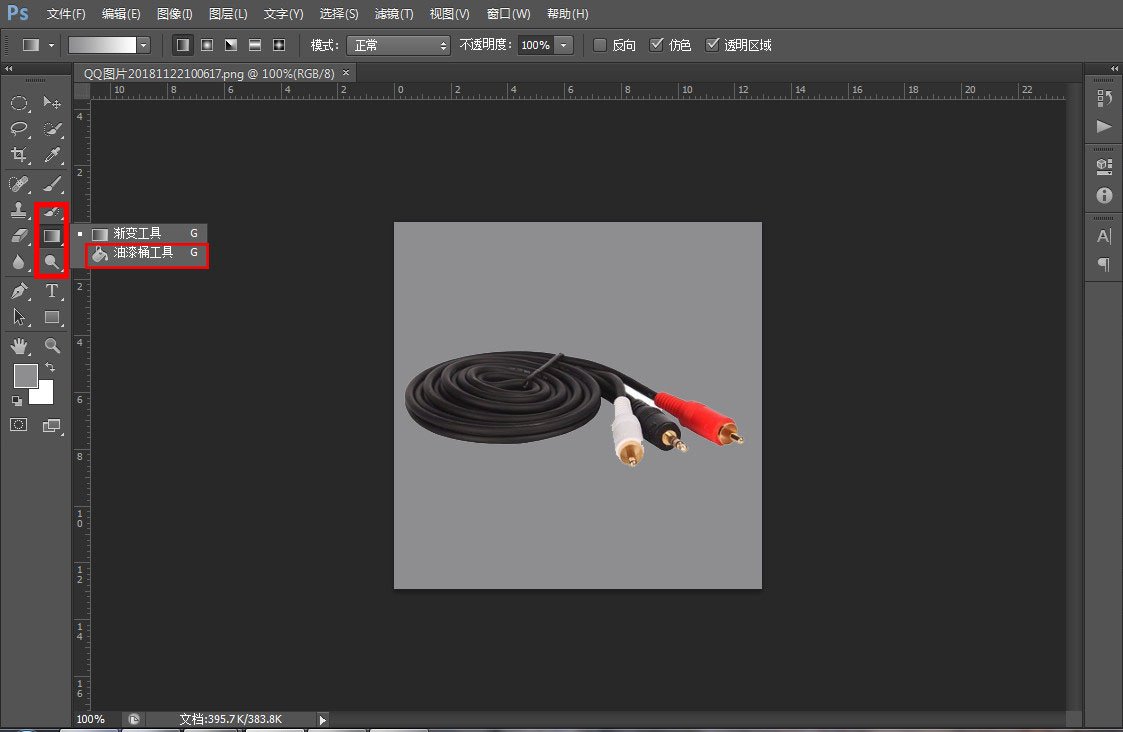Toggle the 透明区域 (Transparency) checkbox
Screen dimensions: 1123x732
[712, 45]
